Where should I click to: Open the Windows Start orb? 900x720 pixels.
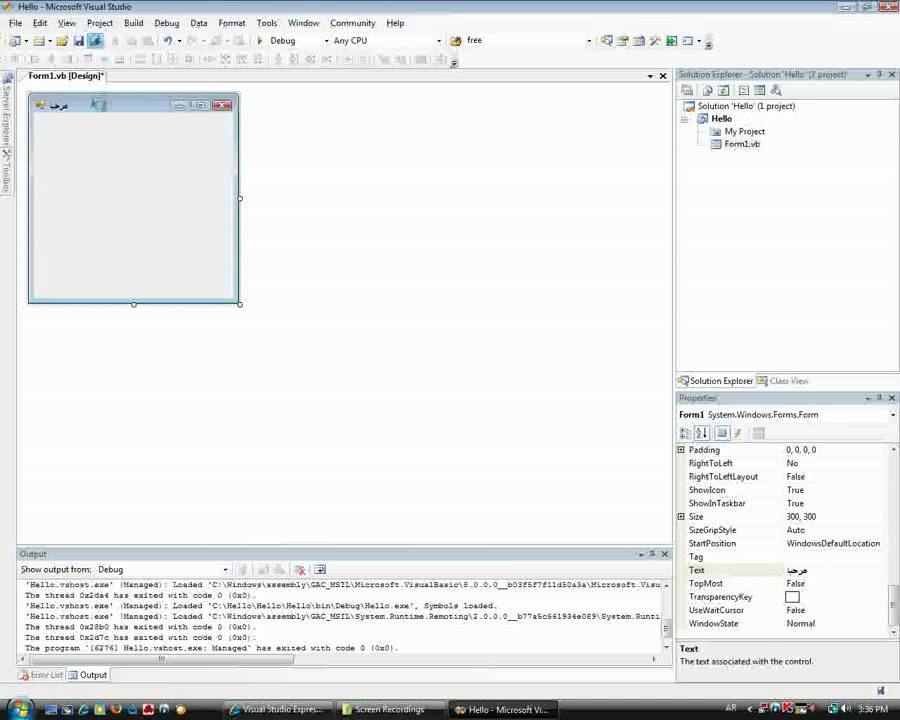(21, 709)
